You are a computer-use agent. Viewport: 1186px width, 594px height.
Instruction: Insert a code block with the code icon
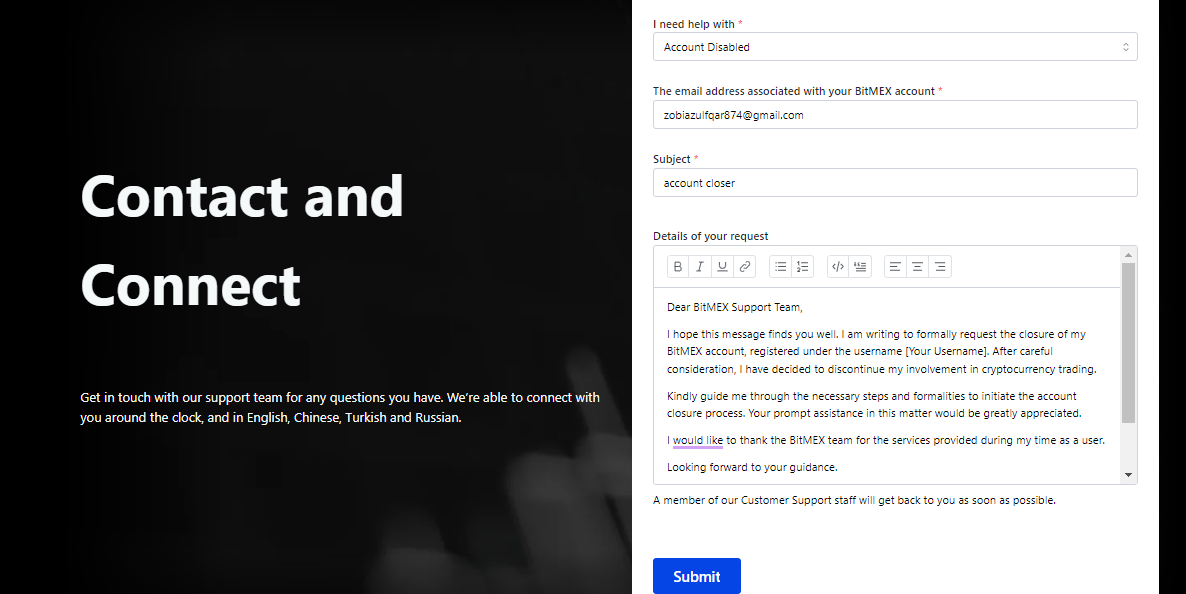pyautogui.click(x=838, y=266)
